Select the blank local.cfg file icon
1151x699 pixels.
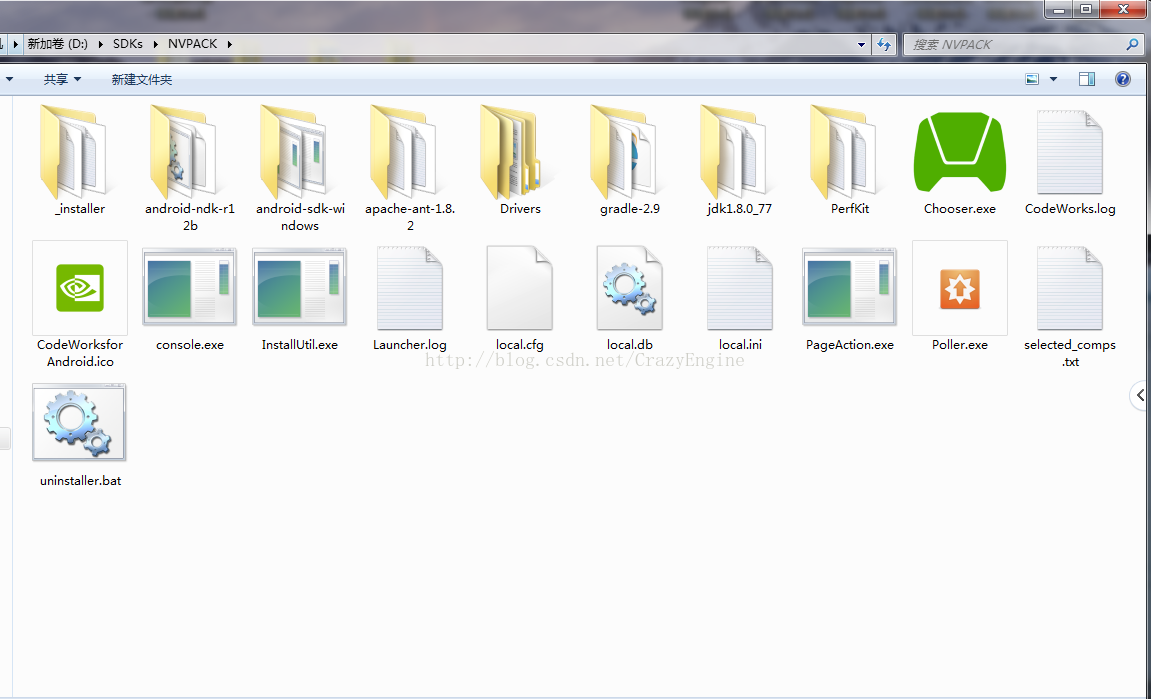click(x=520, y=289)
